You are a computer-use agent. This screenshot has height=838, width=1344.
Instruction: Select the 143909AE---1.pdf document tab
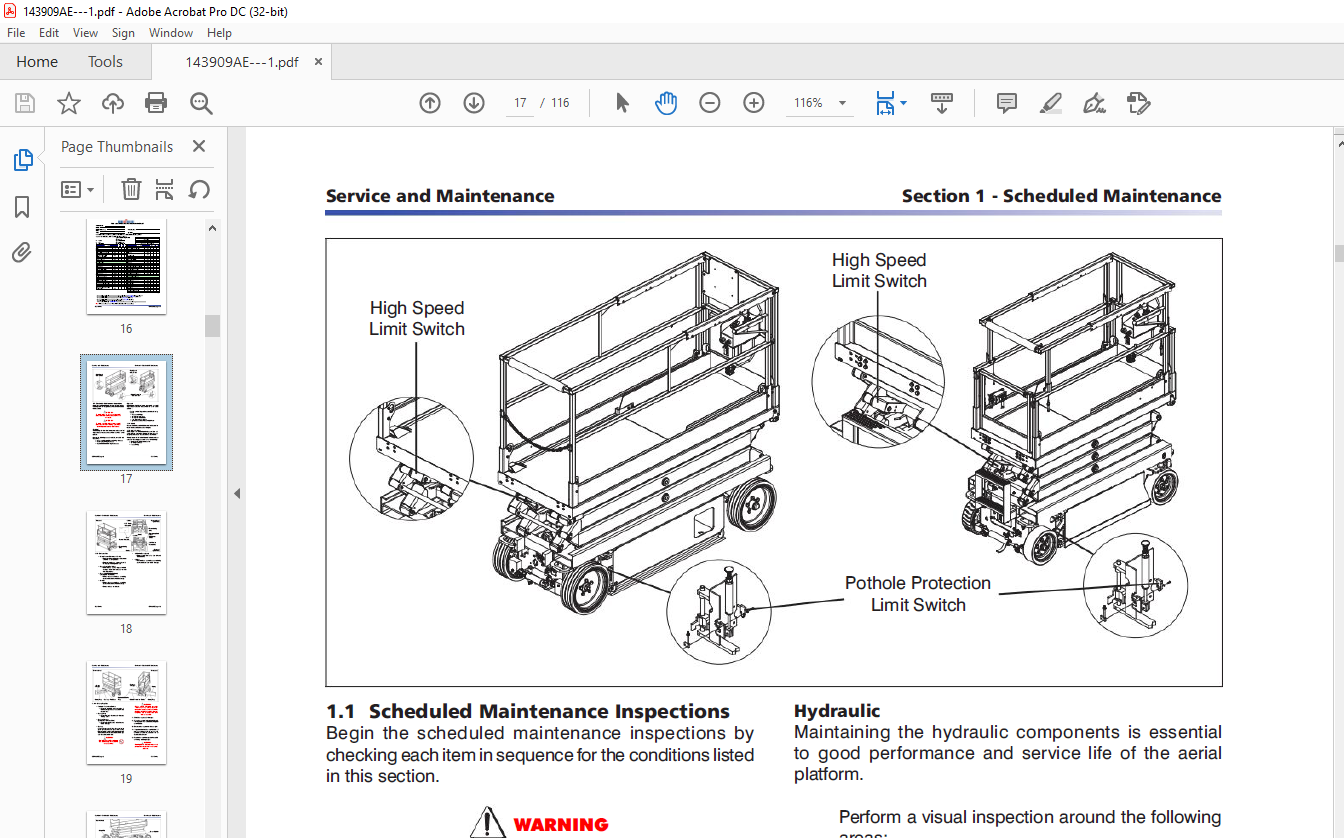click(241, 62)
